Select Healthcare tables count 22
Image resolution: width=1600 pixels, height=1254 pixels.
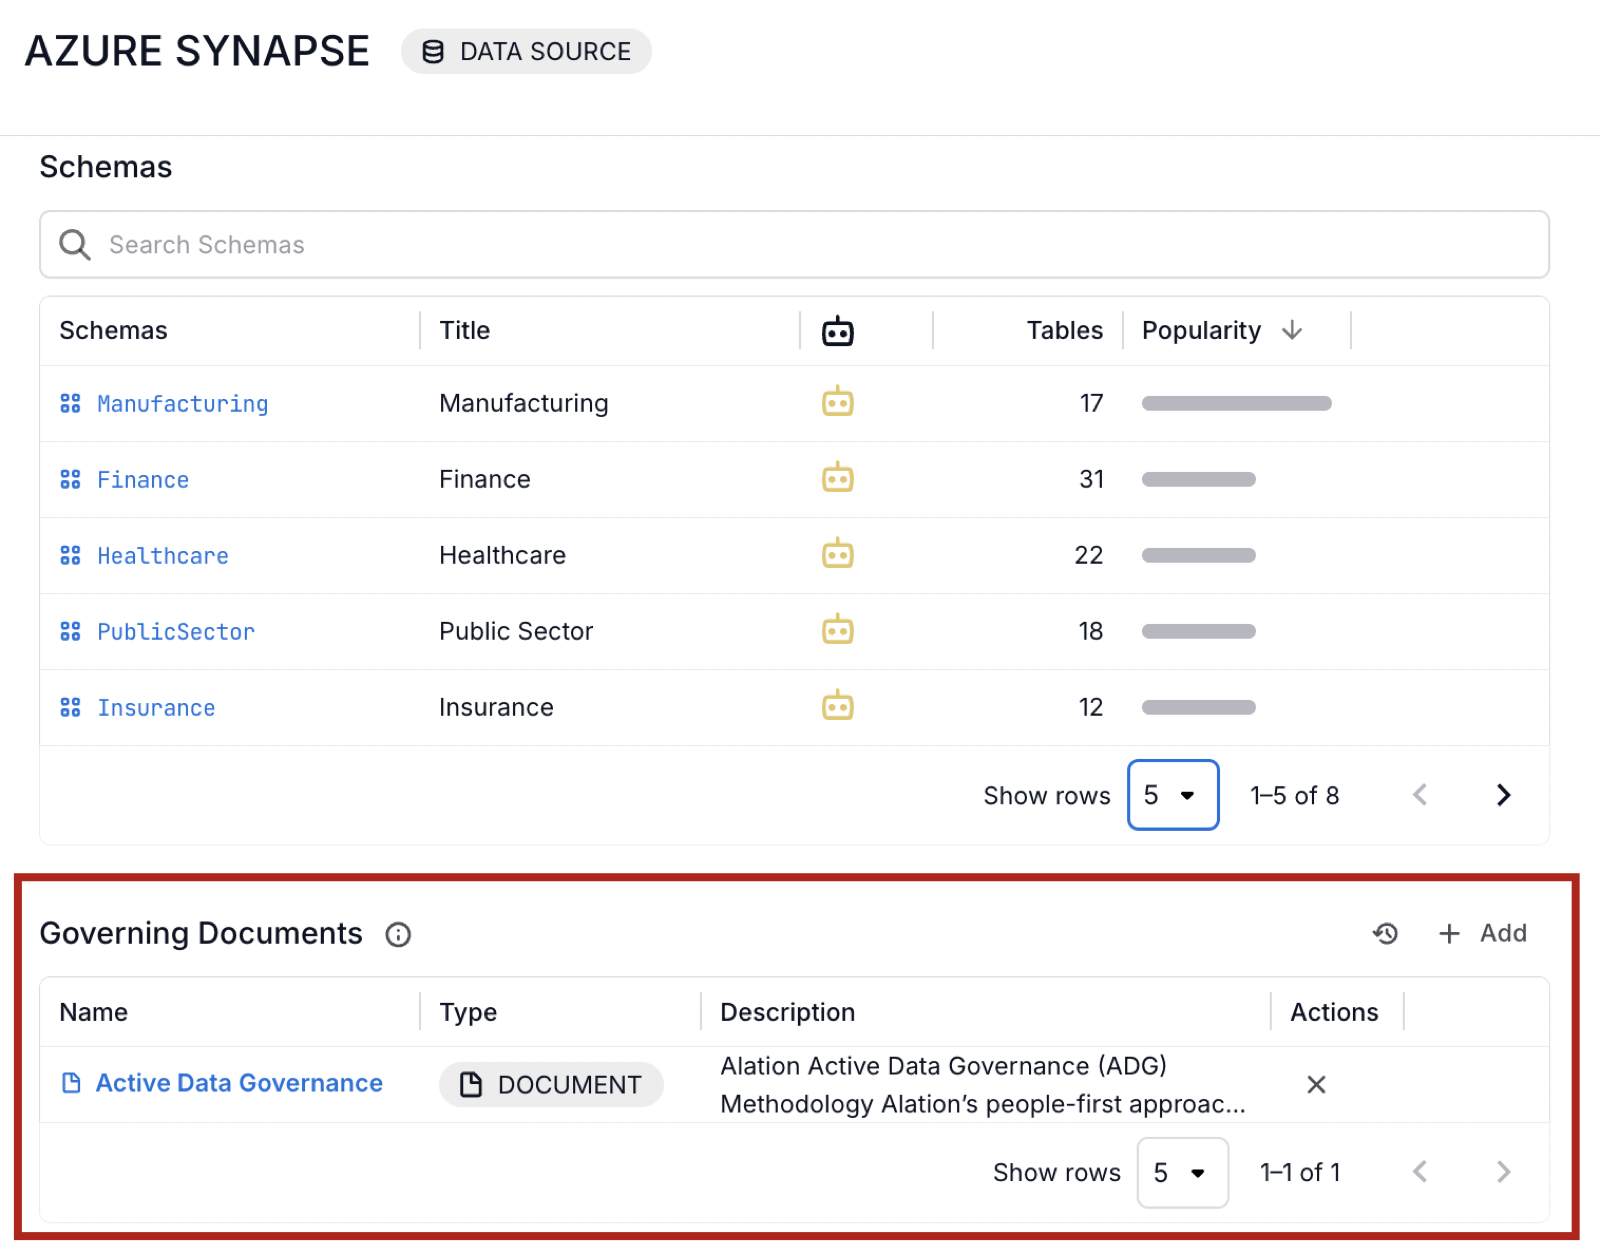click(x=1089, y=555)
